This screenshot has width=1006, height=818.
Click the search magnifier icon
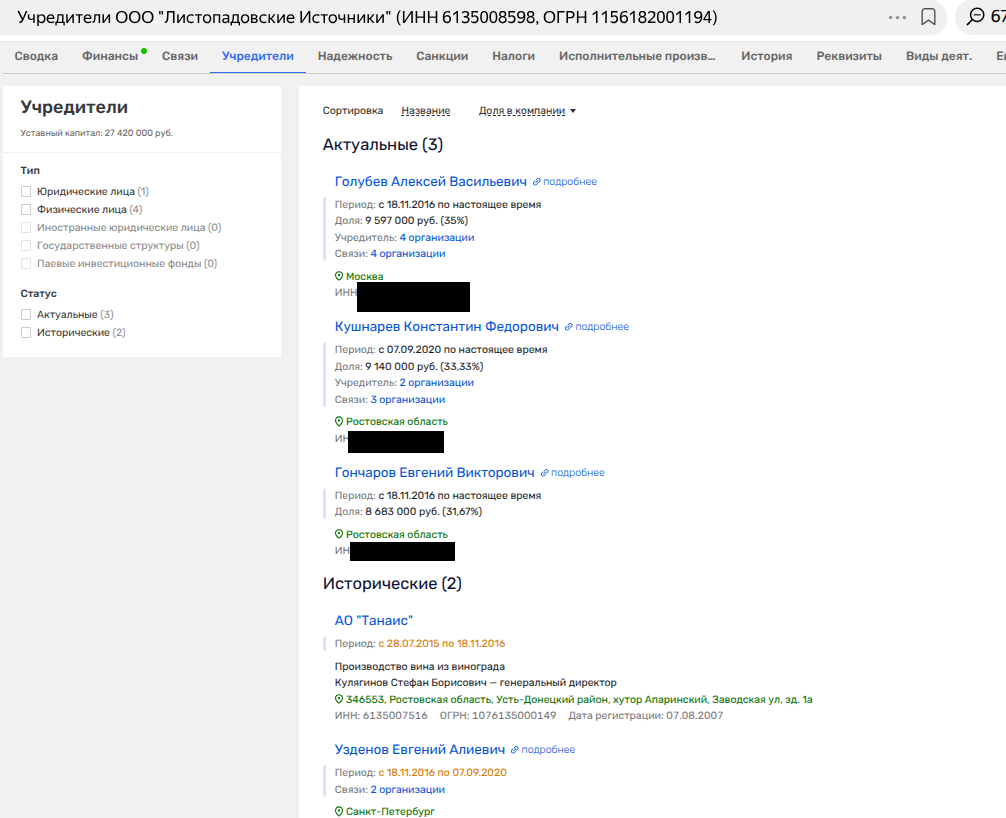(976, 17)
